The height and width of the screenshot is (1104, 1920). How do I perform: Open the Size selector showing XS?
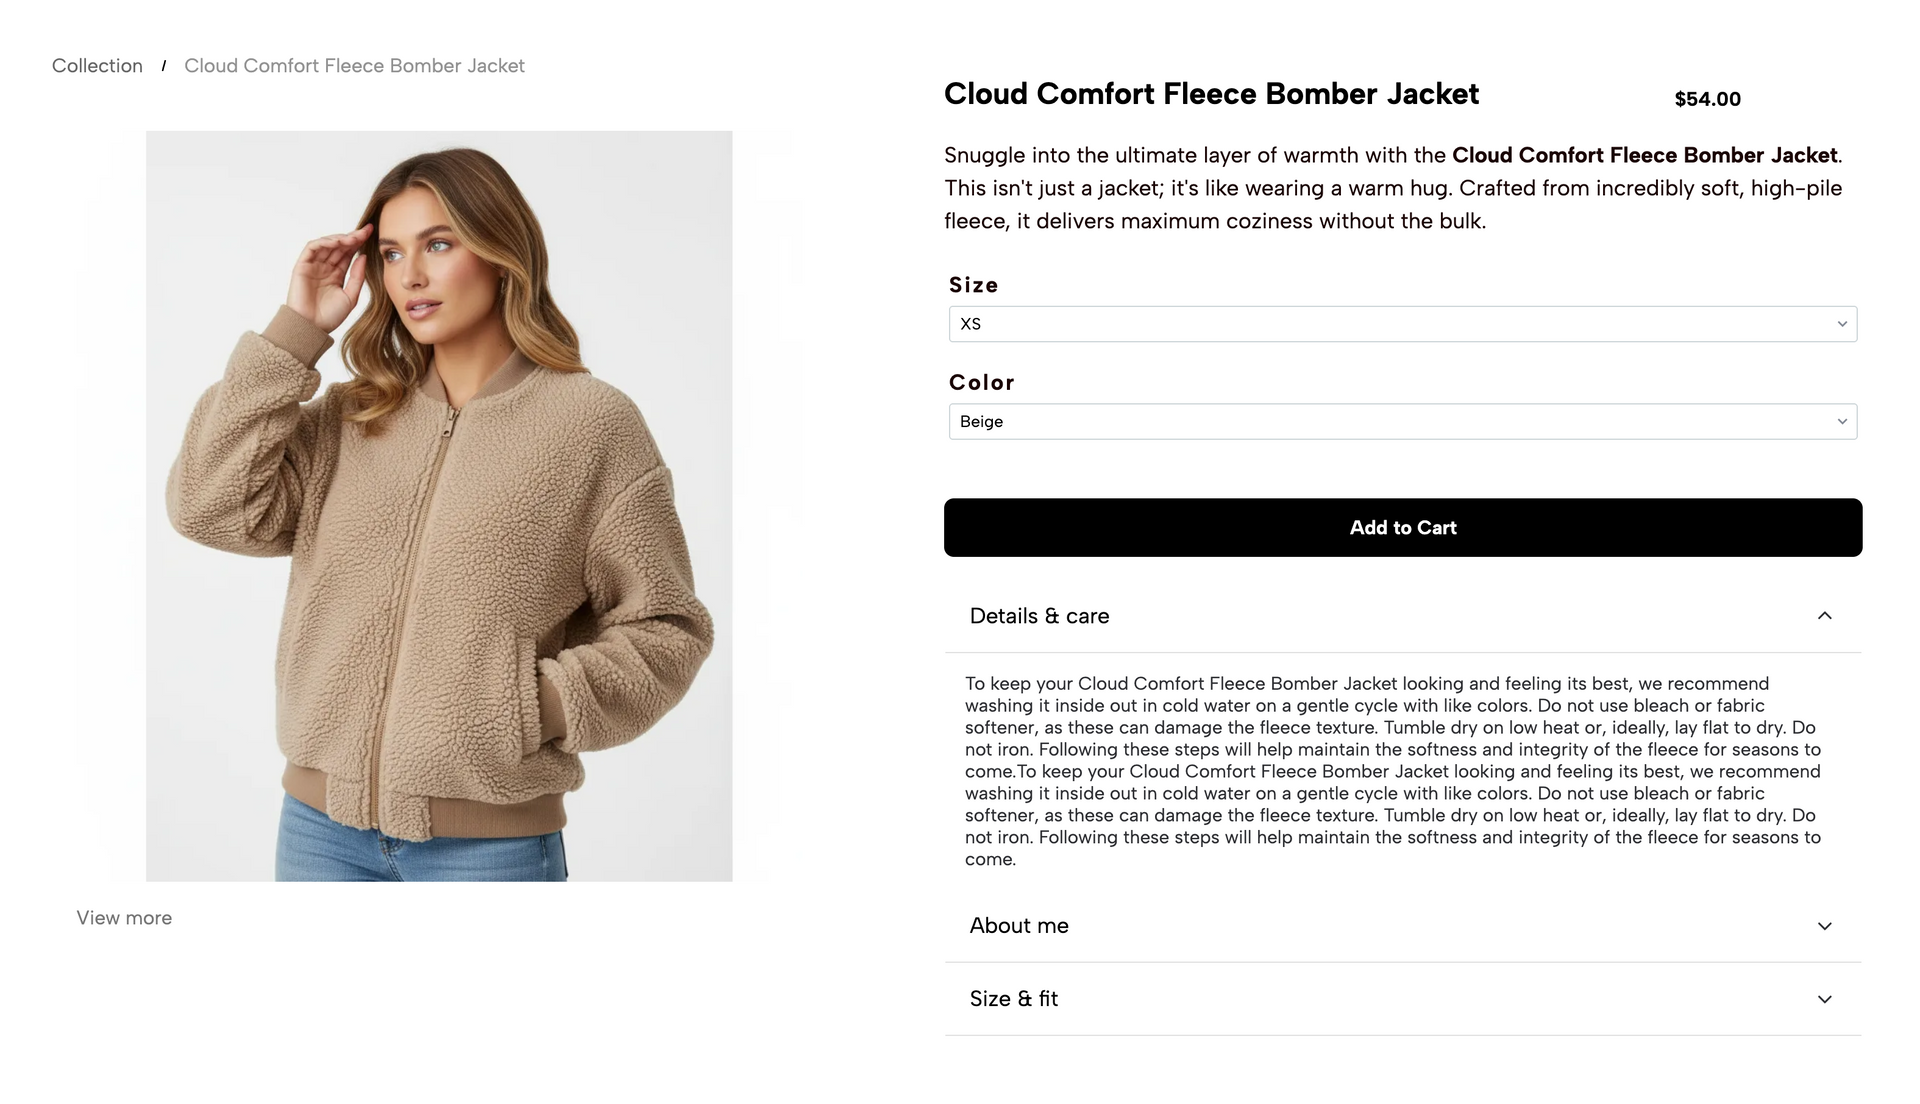pyautogui.click(x=1403, y=323)
